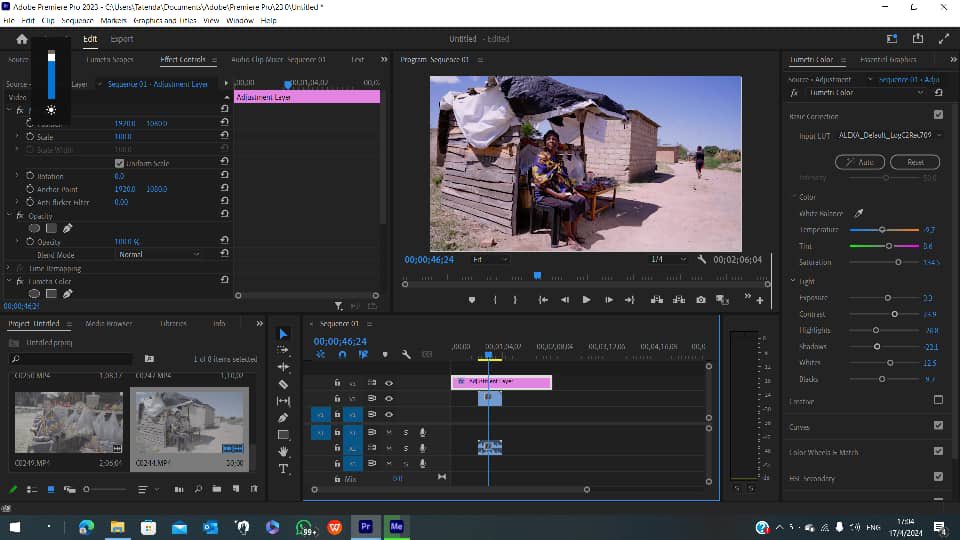Click Add Marker in Program monitor

tap(471, 300)
